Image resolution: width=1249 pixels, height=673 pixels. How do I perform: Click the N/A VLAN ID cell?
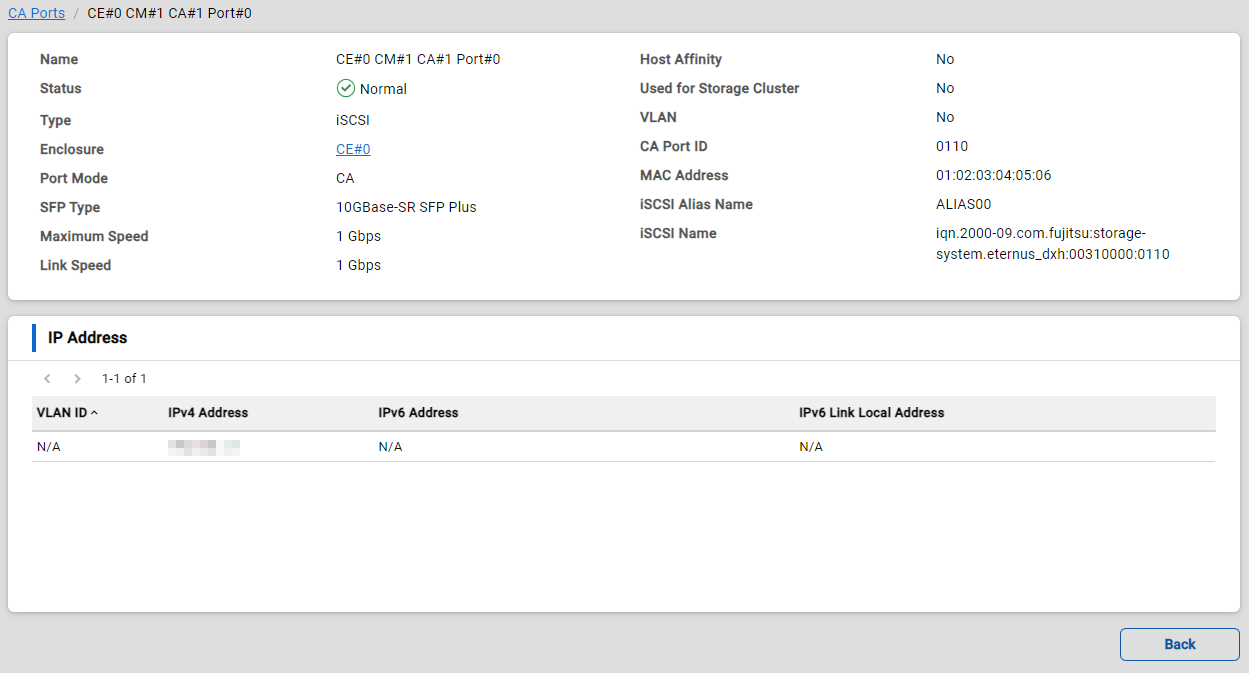(49, 447)
